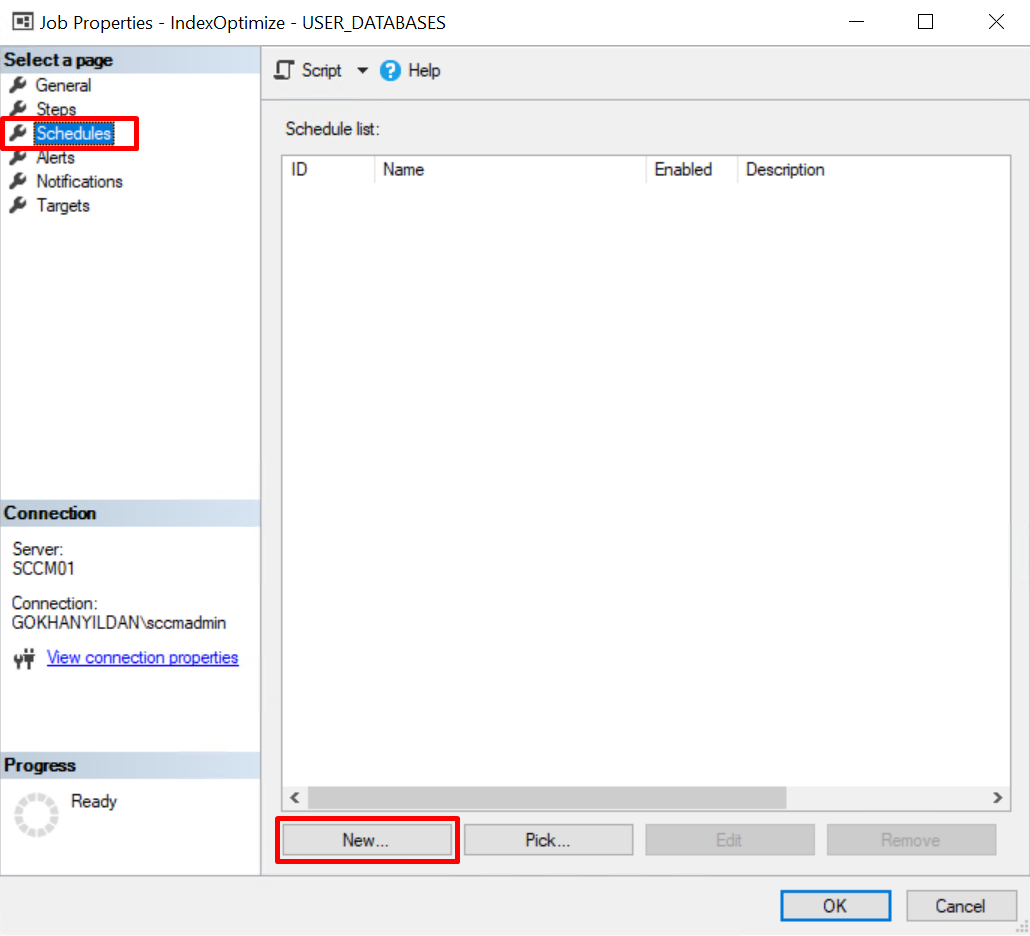Click the horizontal scrollbar thumb
This screenshot has height=936, width=1030.
pos(547,797)
